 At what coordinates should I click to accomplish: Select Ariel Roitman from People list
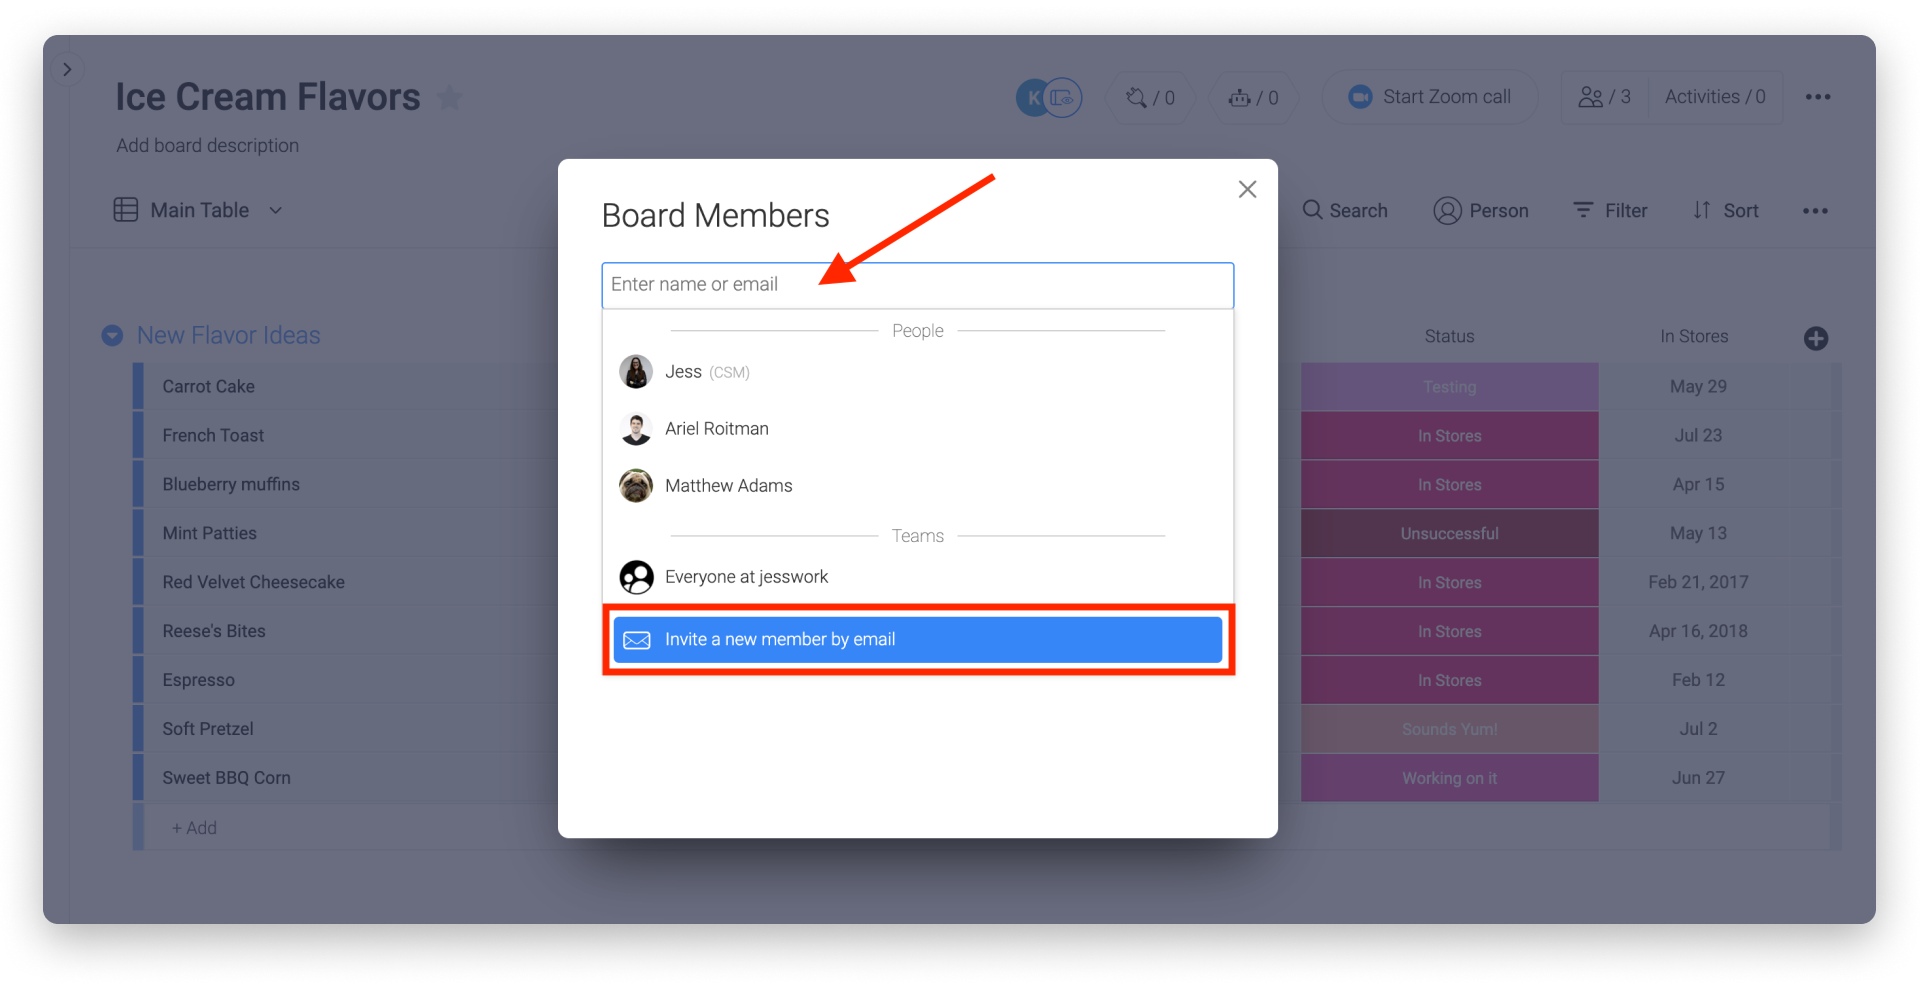[917, 429]
